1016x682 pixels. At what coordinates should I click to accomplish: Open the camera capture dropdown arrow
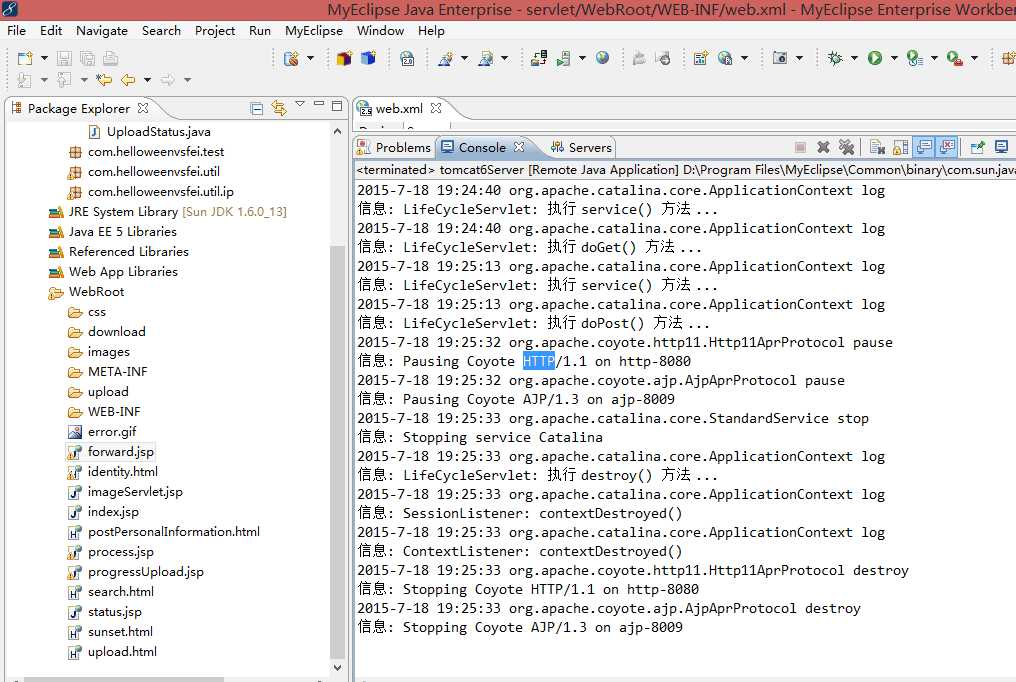[799, 58]
